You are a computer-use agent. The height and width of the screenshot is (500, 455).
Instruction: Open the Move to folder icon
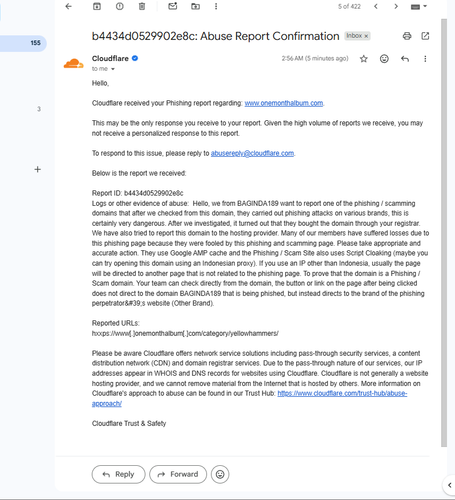(195, 6)
